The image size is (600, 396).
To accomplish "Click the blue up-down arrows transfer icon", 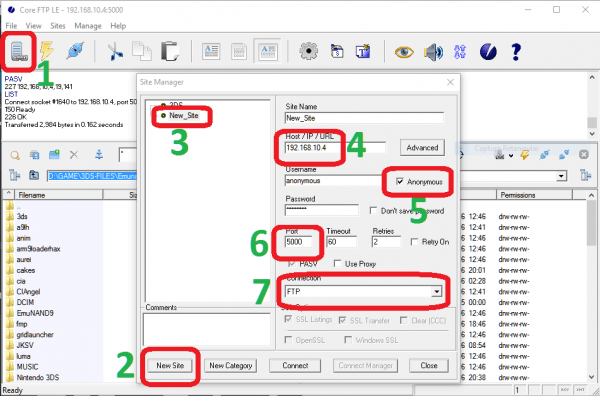I will 460,52.
